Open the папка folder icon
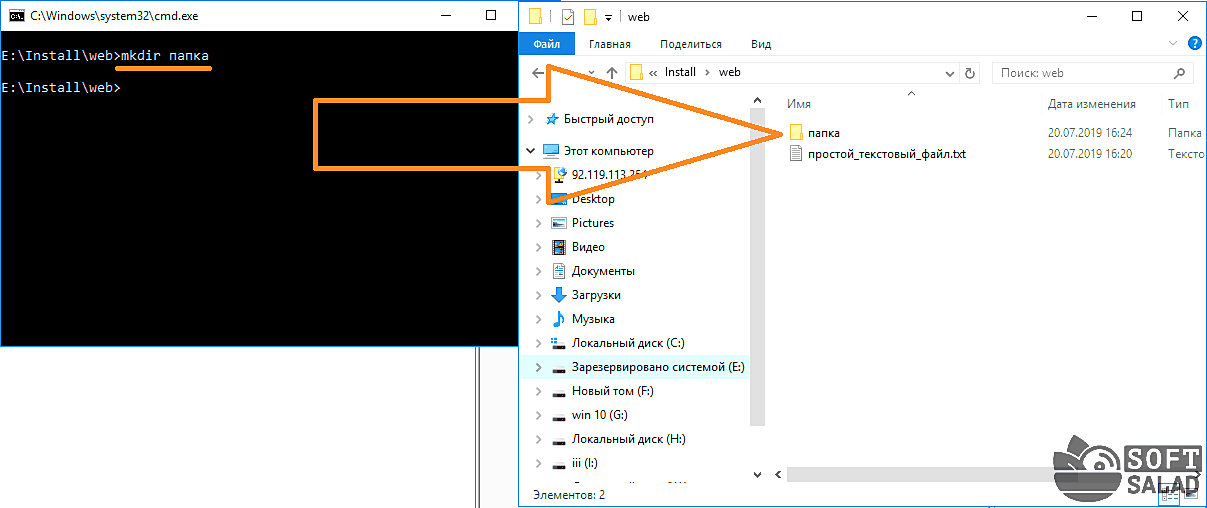 [x=796, y=132]
